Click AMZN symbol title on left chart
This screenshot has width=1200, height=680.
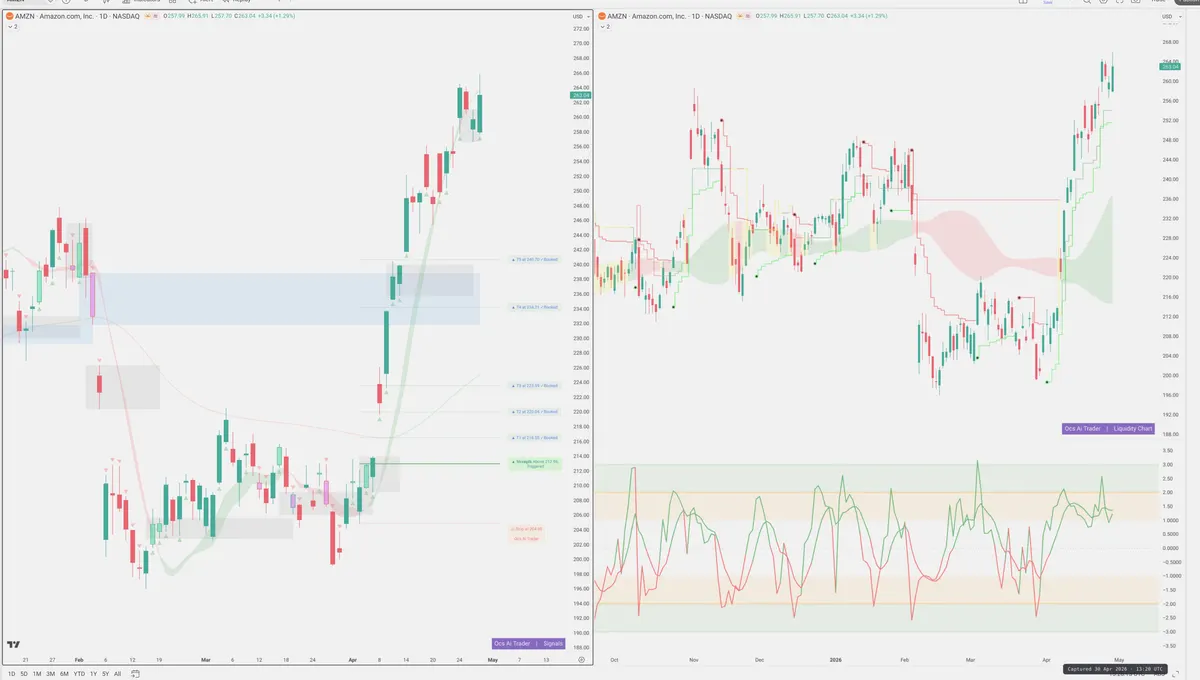click(76, 16)
